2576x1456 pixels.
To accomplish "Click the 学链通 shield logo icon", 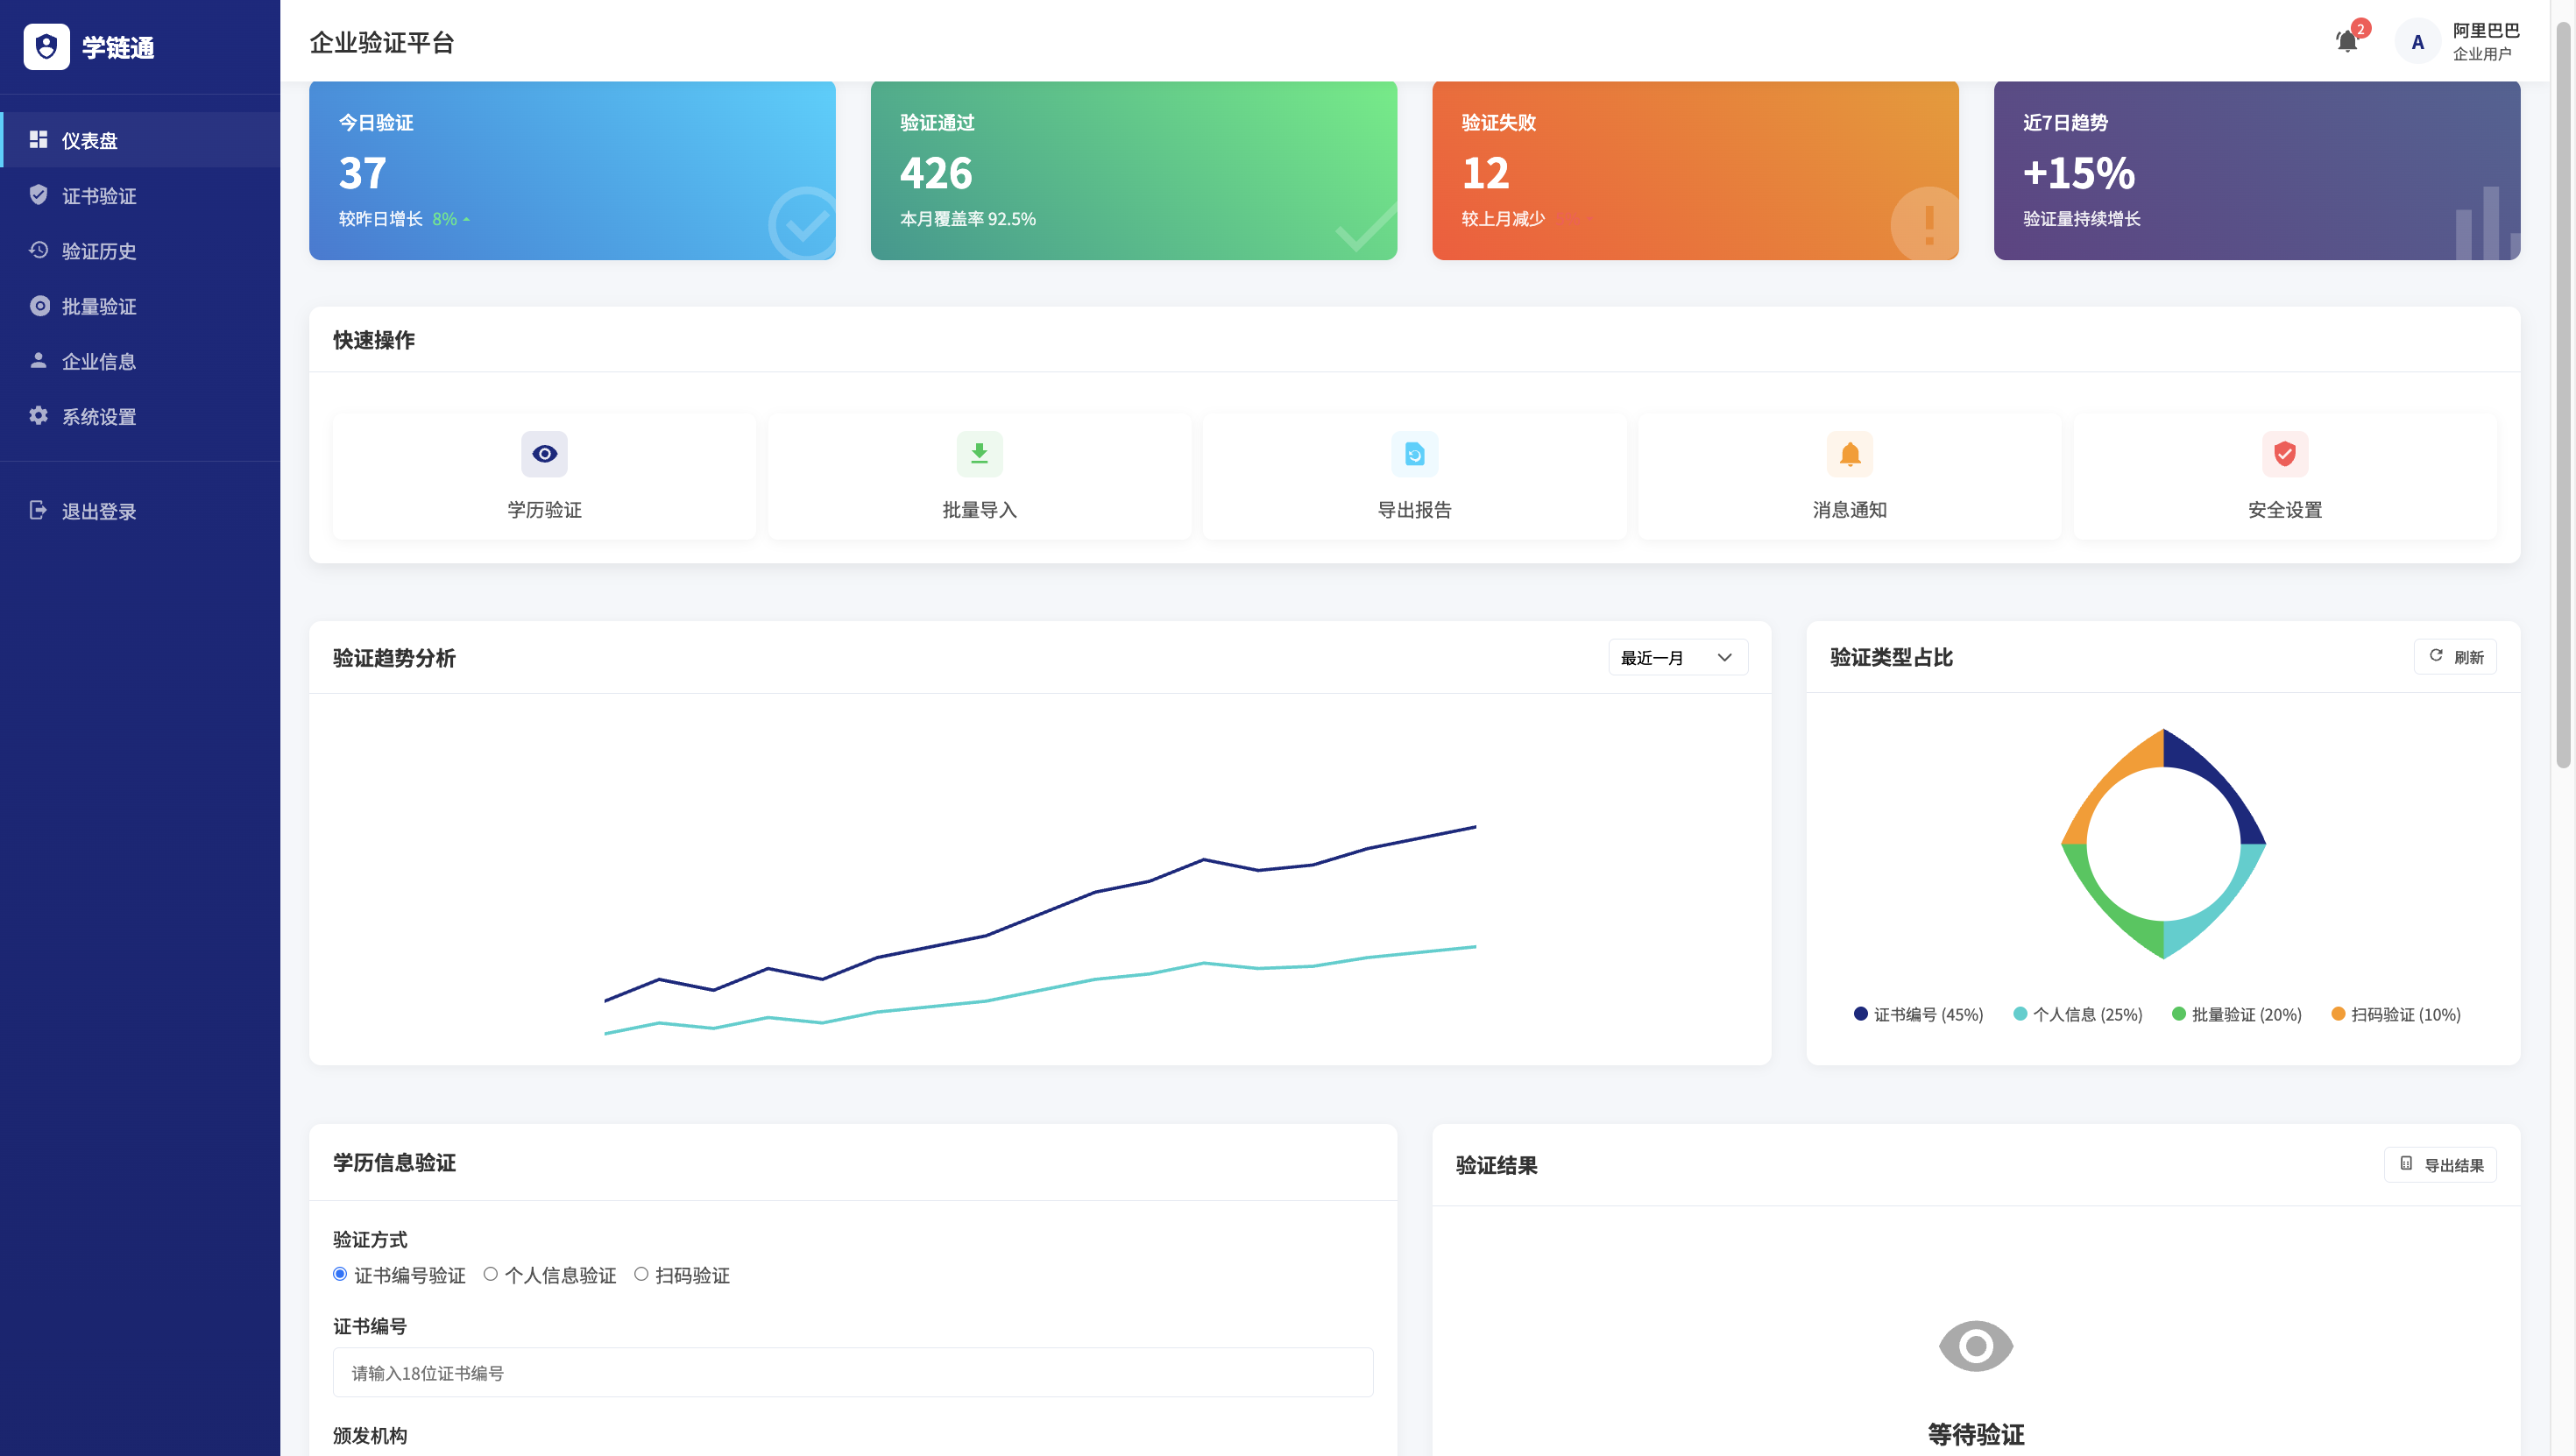I will coord(46,47).
